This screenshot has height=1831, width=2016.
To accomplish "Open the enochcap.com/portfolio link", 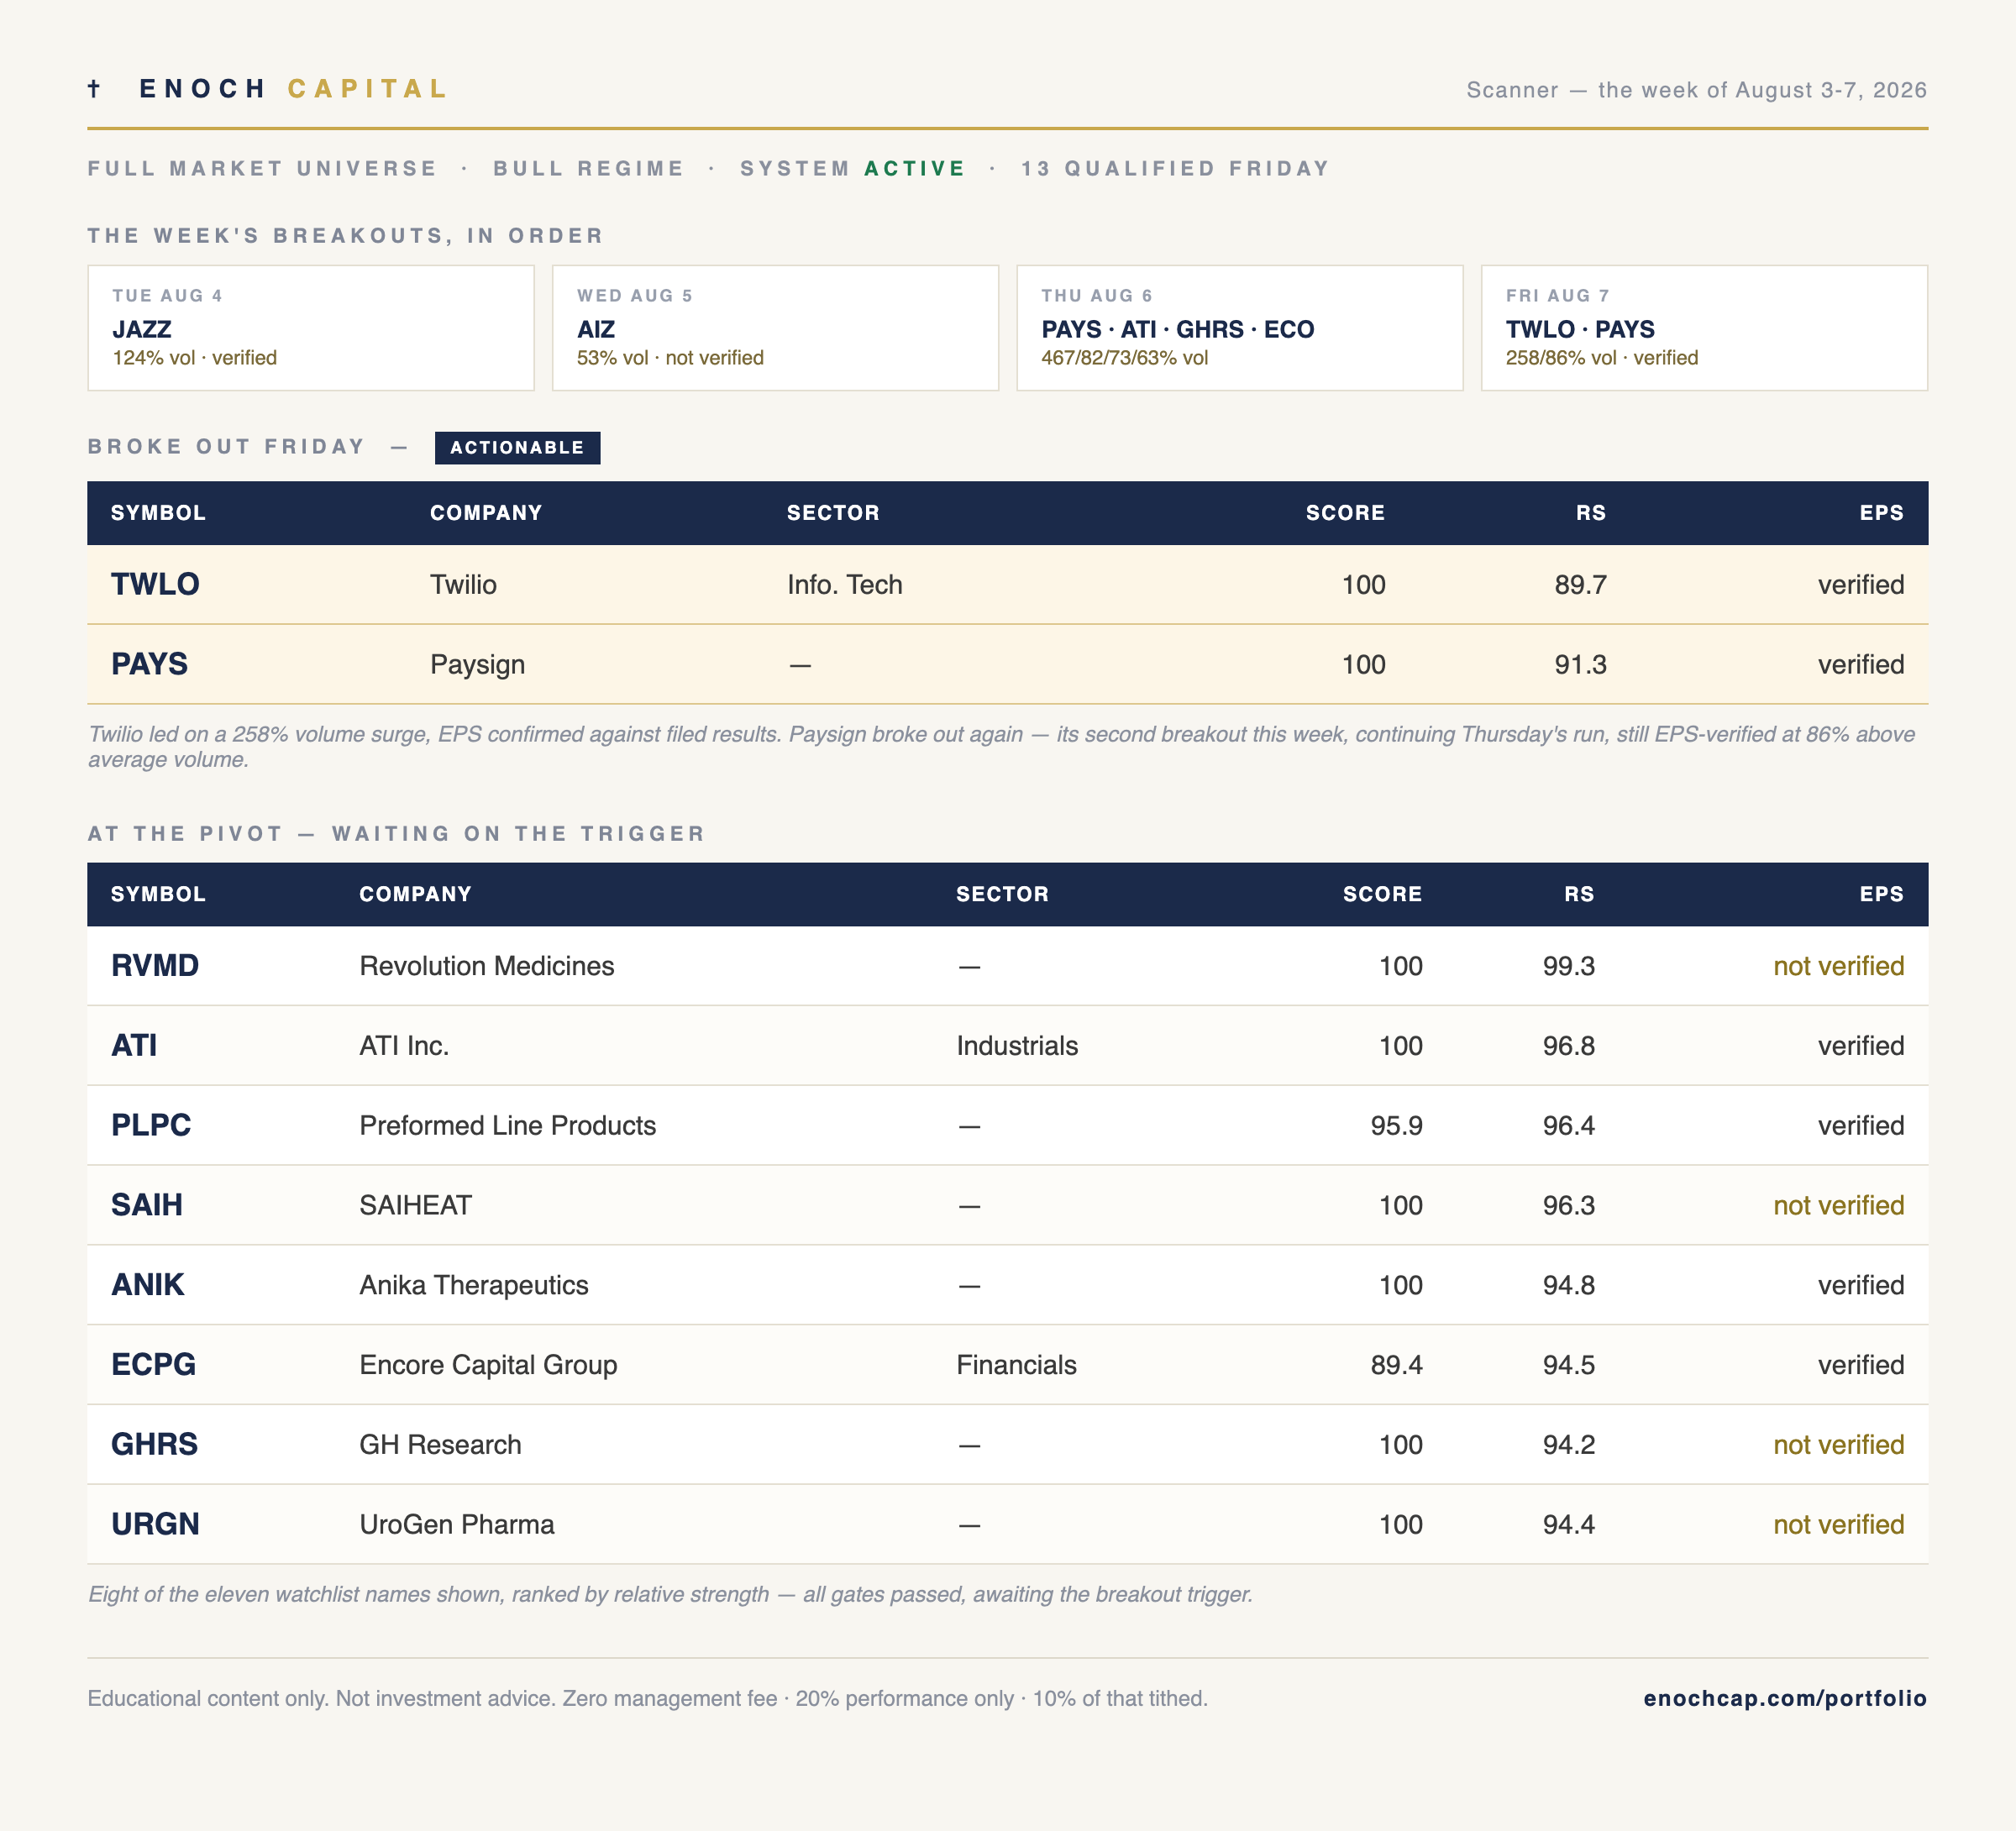I will pos(1785,1698).
